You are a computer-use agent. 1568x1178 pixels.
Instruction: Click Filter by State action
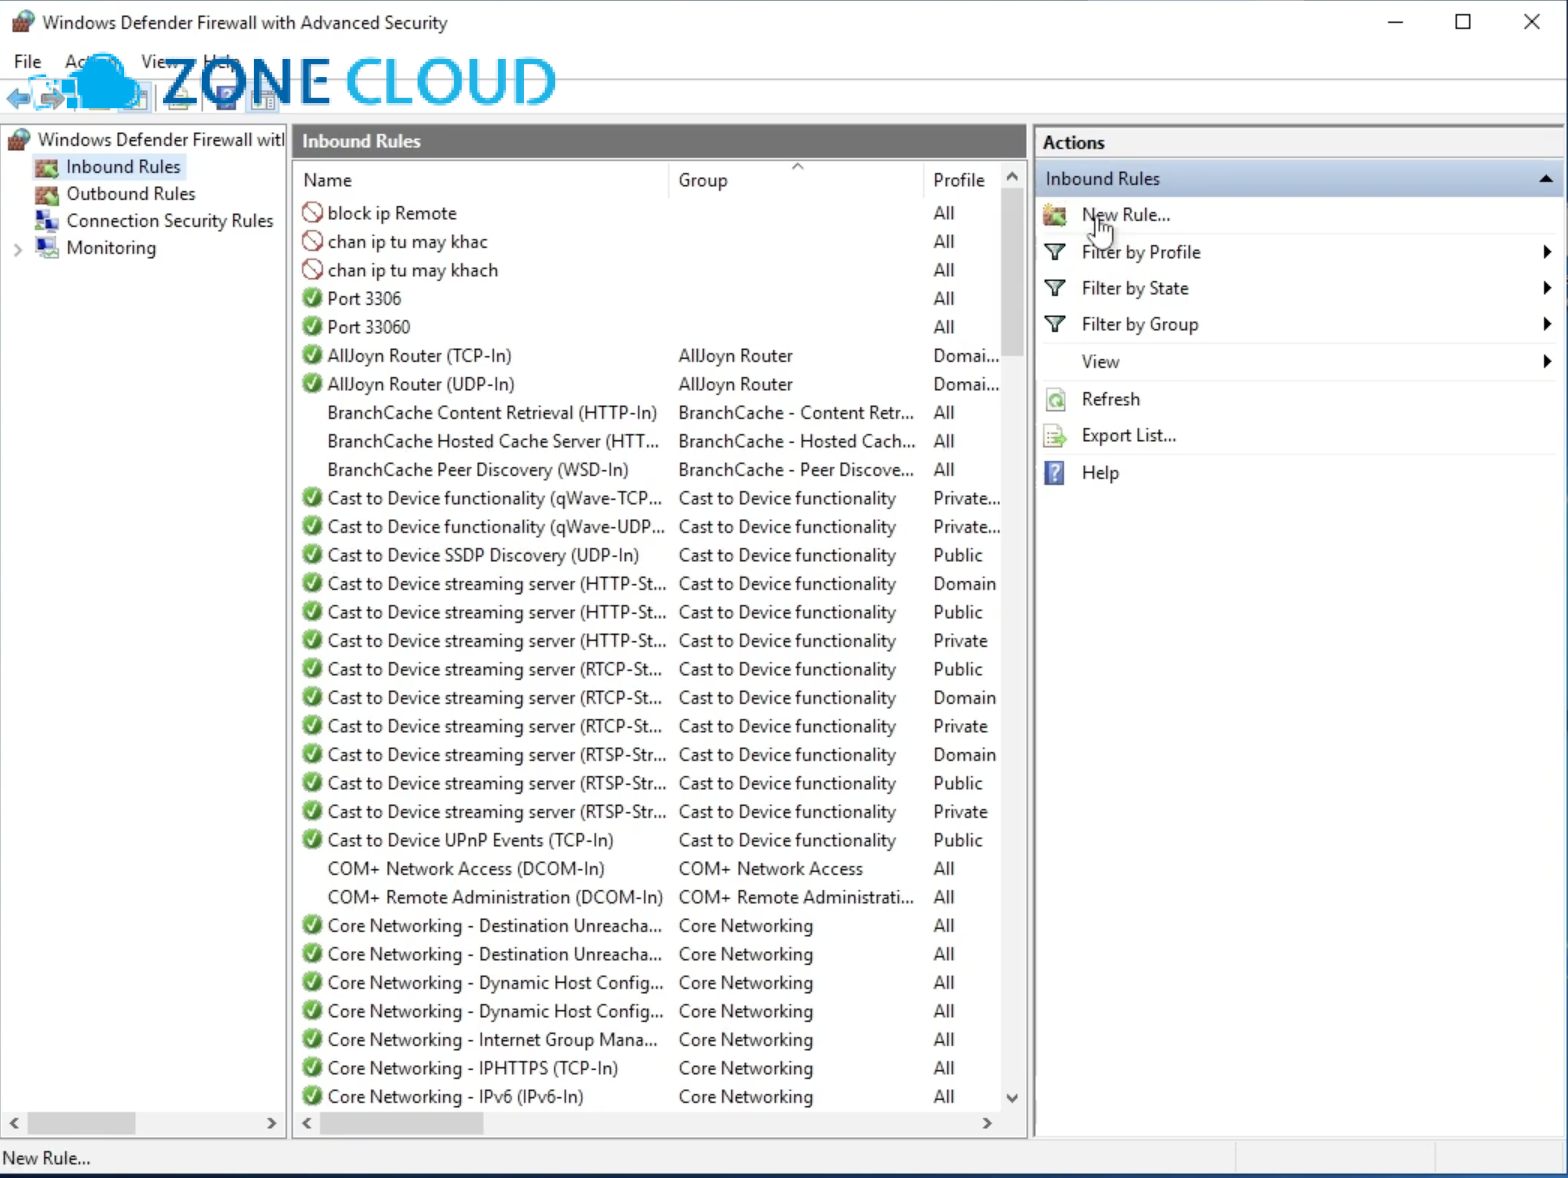click(x=1135, y=288)
